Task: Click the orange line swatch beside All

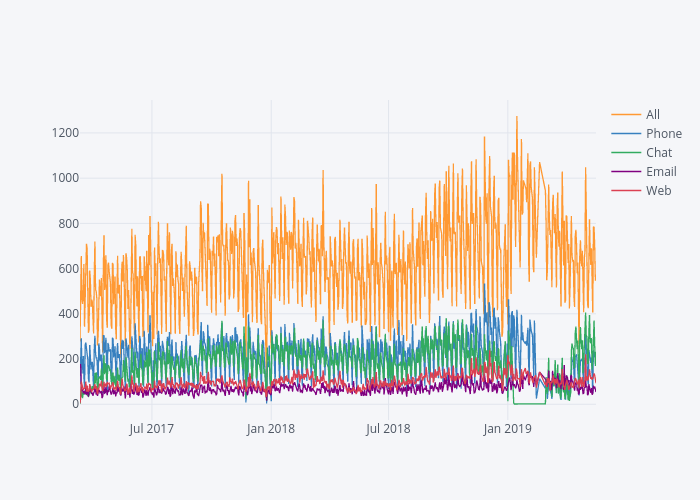Action: [x=626, y=114]
